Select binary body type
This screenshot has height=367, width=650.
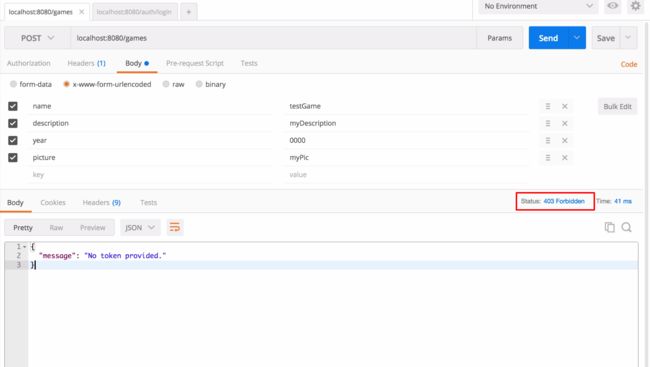tap(199, 84)
